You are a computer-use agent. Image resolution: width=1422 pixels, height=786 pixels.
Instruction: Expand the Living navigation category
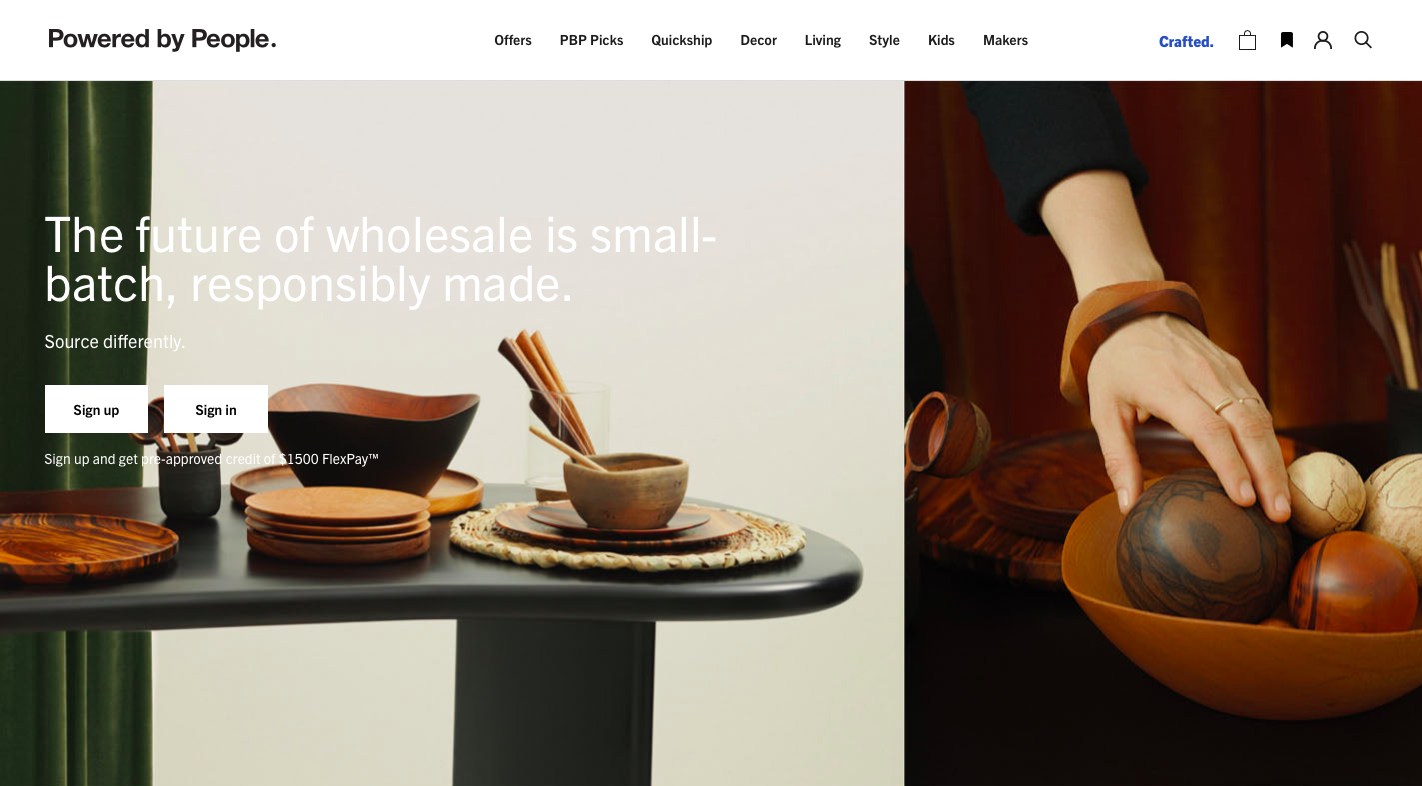pos(823,40)
